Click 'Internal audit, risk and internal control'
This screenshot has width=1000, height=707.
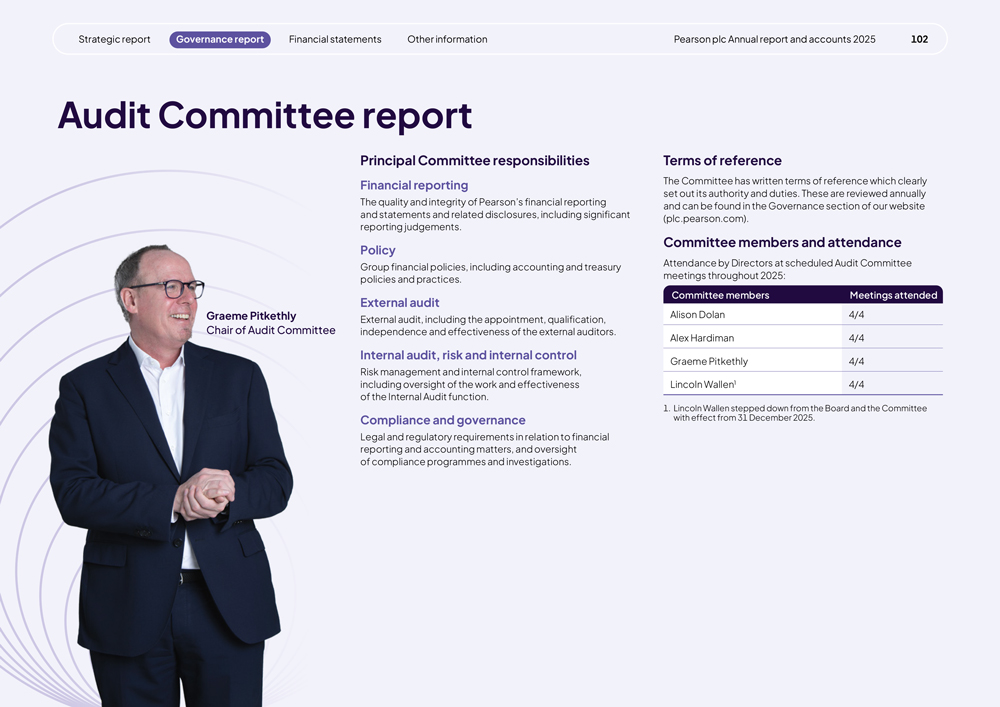[x=468, y=355]
